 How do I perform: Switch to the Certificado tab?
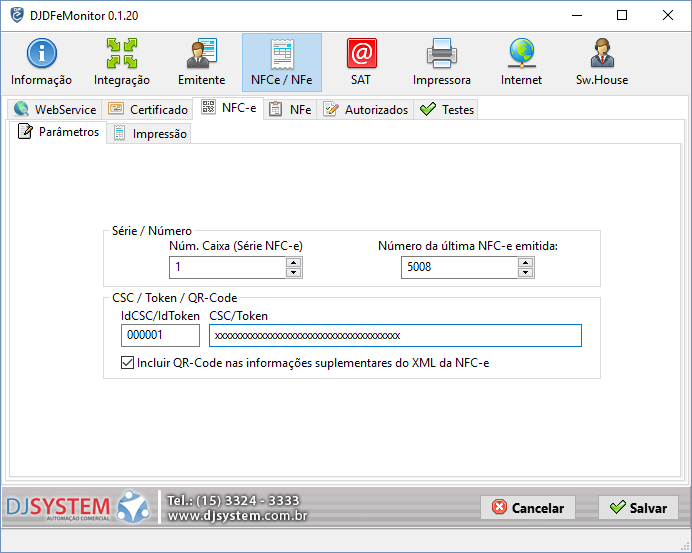pyautogui.click(x=148, y=109)
